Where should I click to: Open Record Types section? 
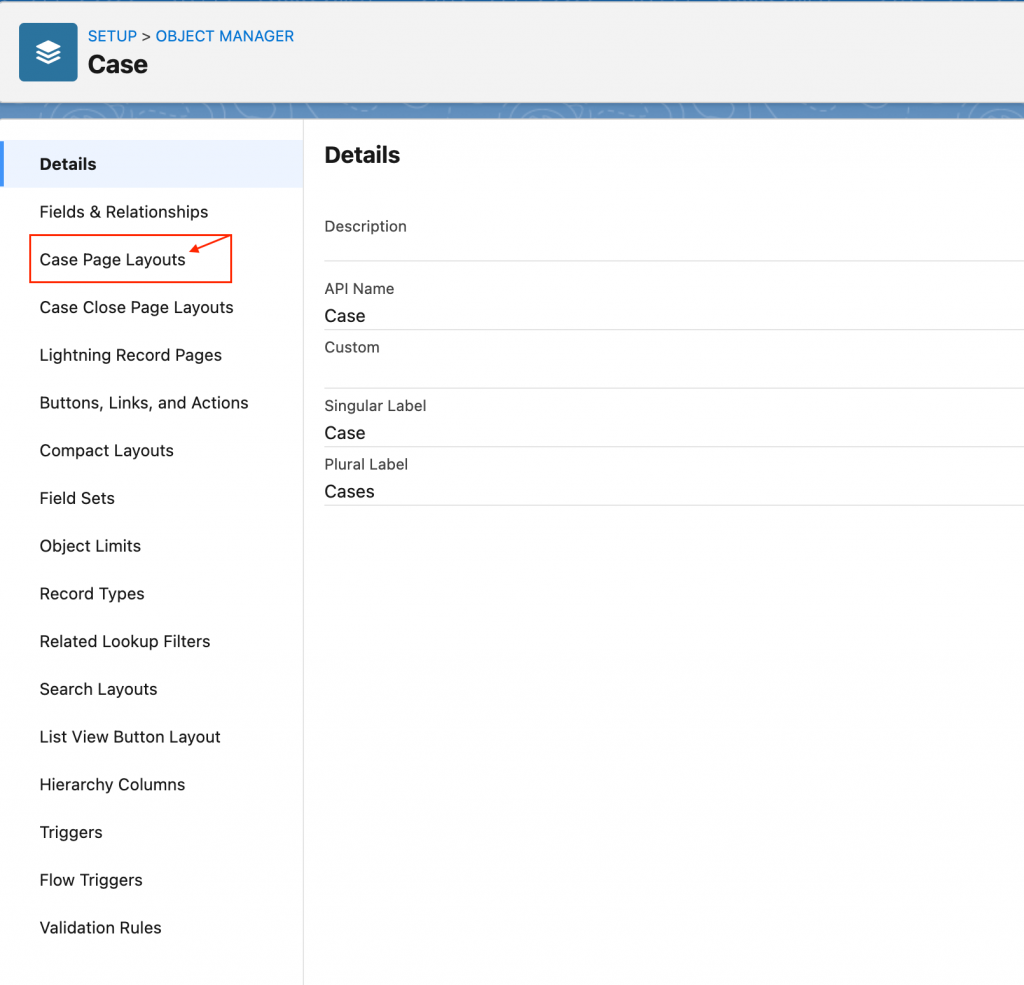click(92, 594)
